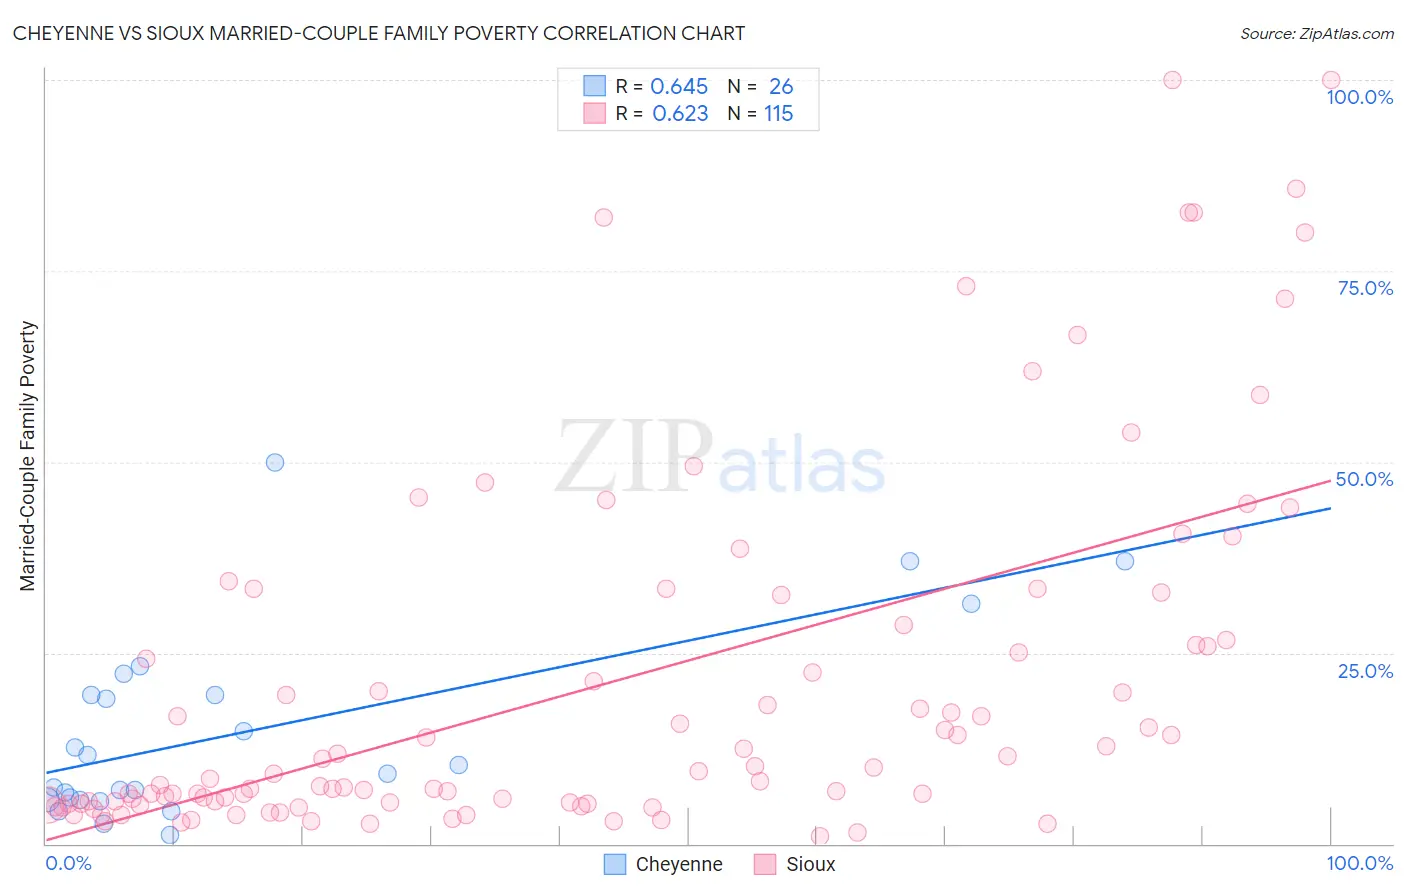Click the ZIPatlas watermark logo

(720, 456)
